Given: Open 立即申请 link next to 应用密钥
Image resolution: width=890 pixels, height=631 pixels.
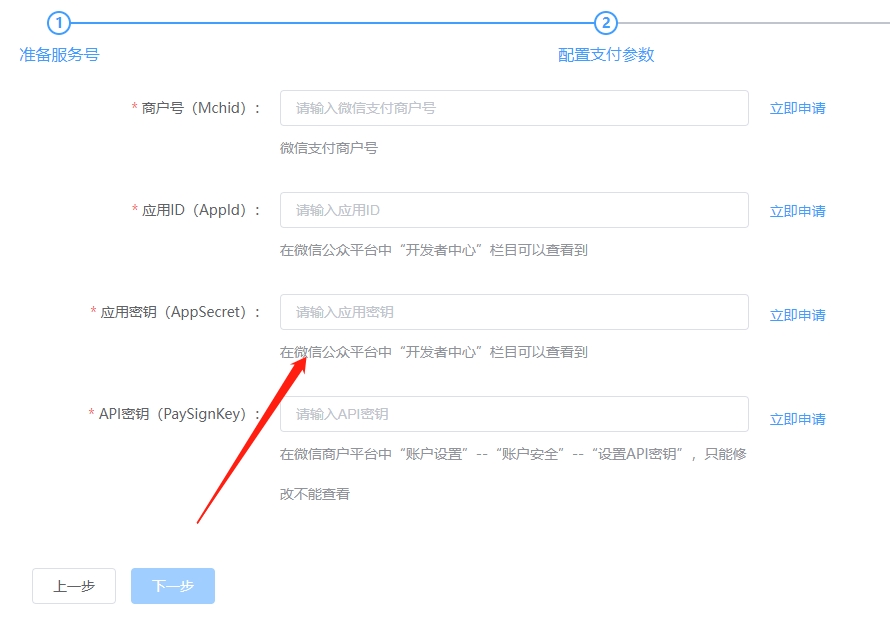Looking at the screenshot, I should 798,314.
